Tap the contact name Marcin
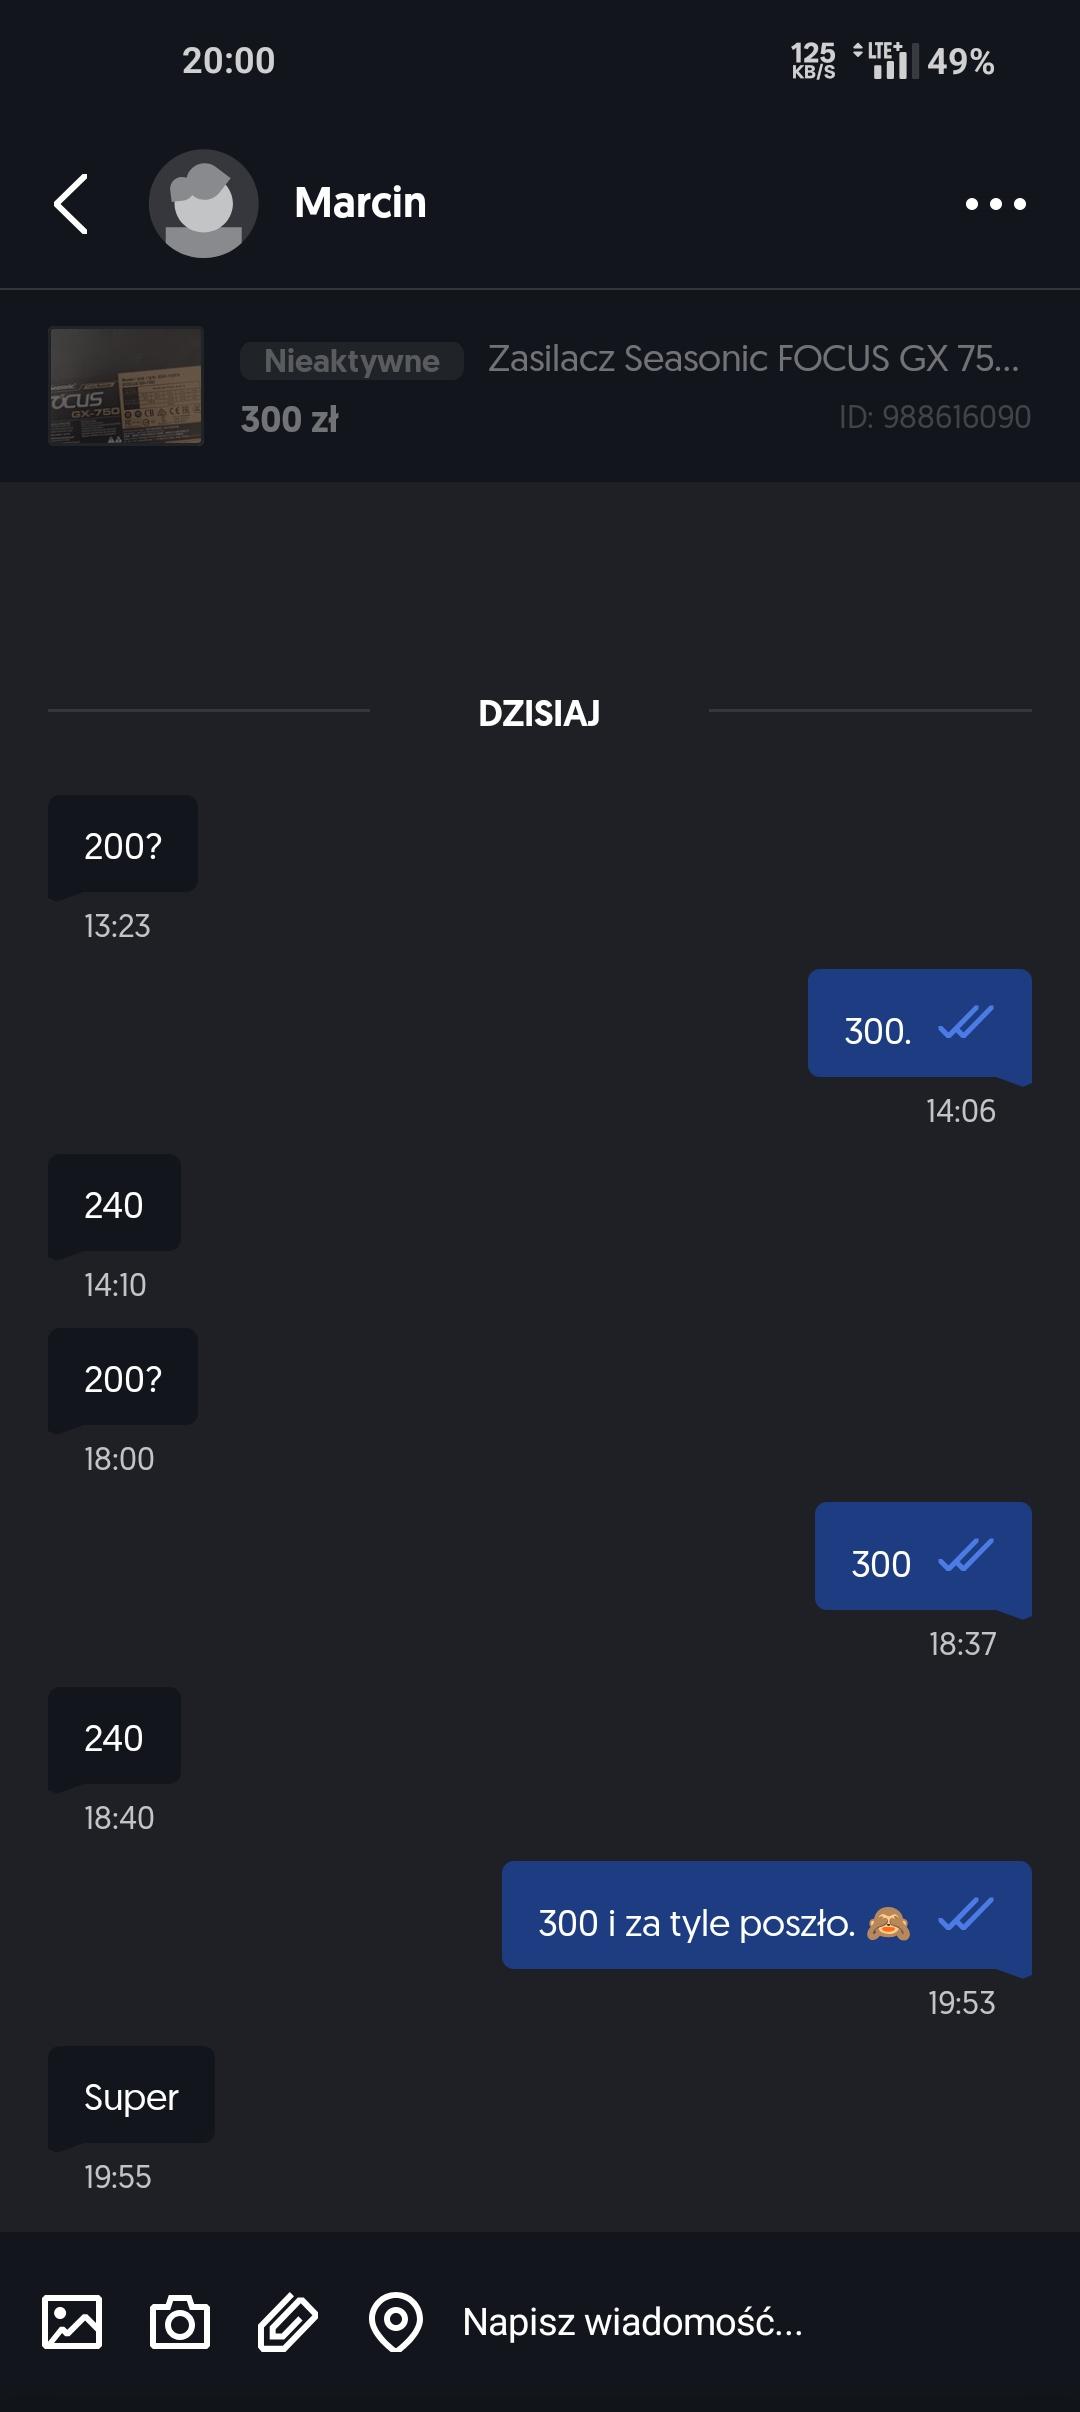The image size is (1080, 2412). 360,203
